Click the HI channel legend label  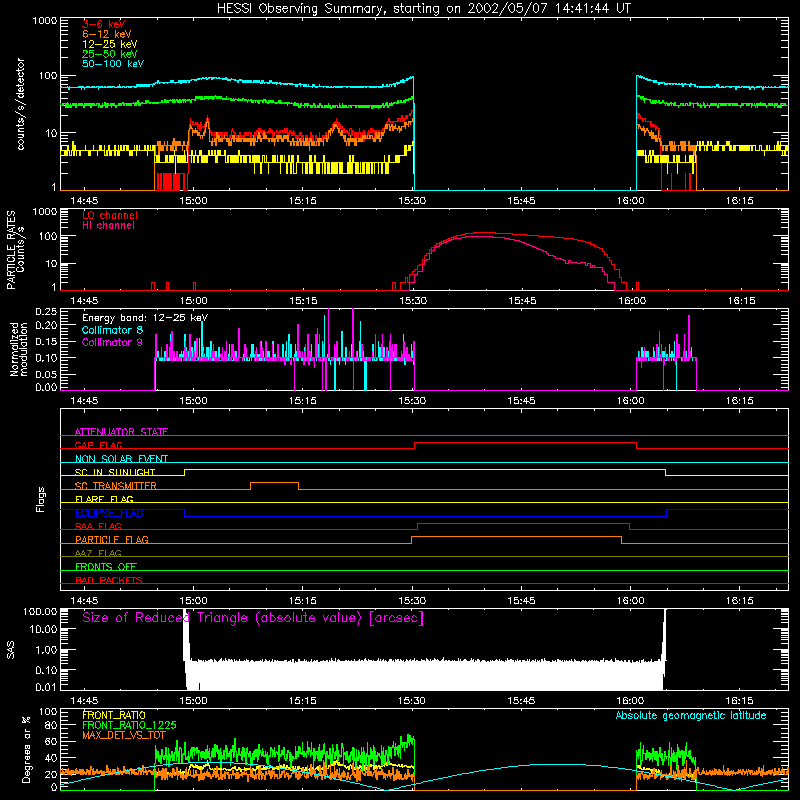[x=108, y=226]
